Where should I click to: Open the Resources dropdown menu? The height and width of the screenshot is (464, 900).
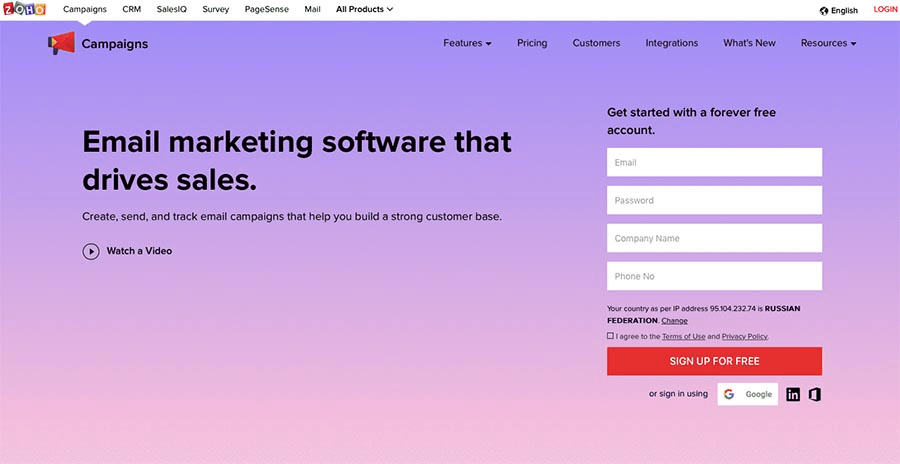coord(828,43)
